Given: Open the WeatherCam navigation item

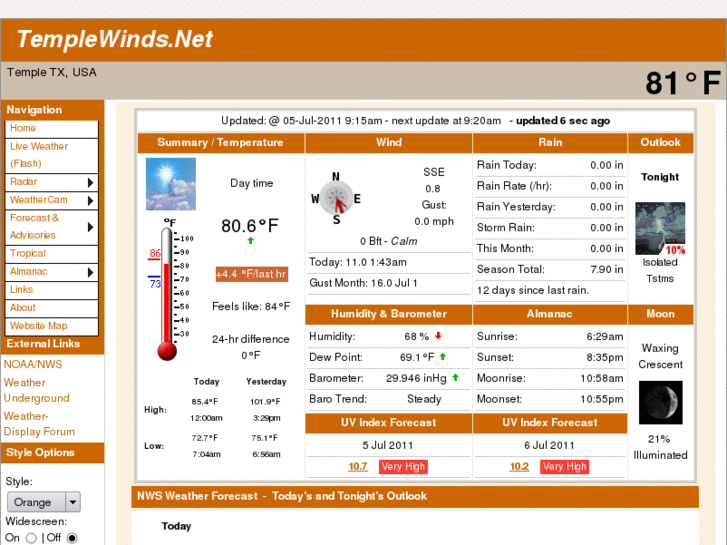Looking at the screenshot, I should (51, 200).
